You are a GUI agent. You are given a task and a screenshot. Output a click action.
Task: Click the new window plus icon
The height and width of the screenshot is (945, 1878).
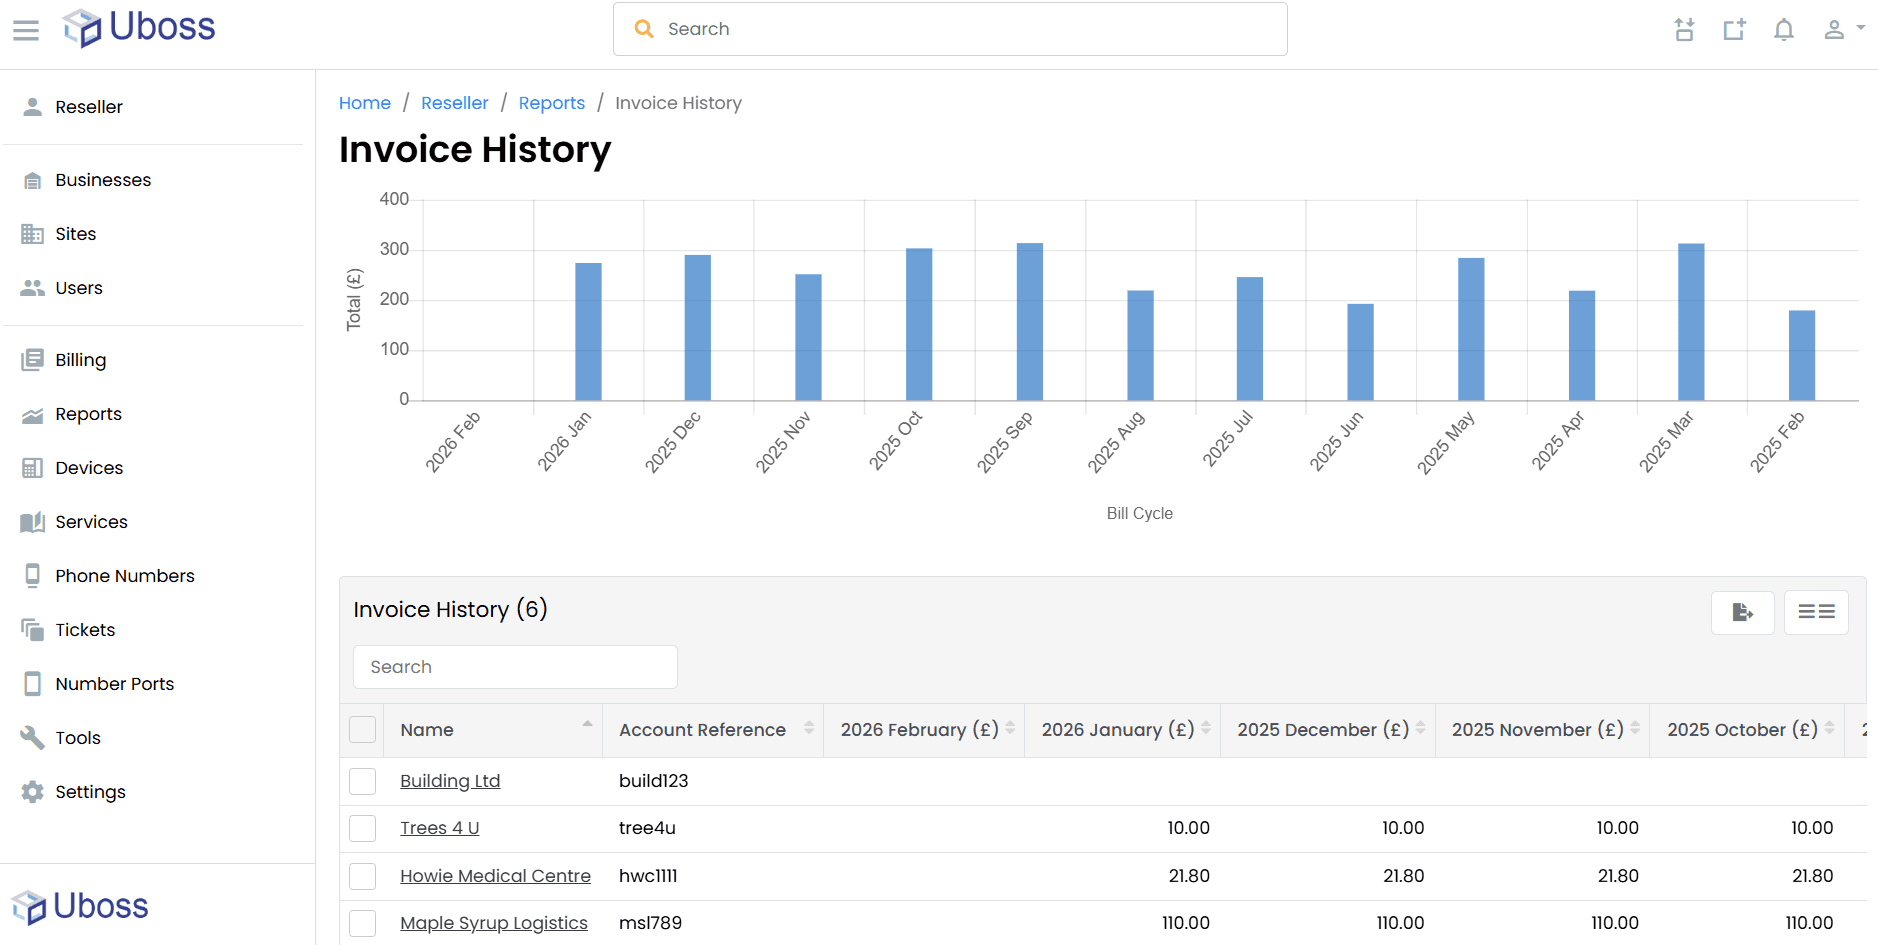click(x=1734, y=30)
